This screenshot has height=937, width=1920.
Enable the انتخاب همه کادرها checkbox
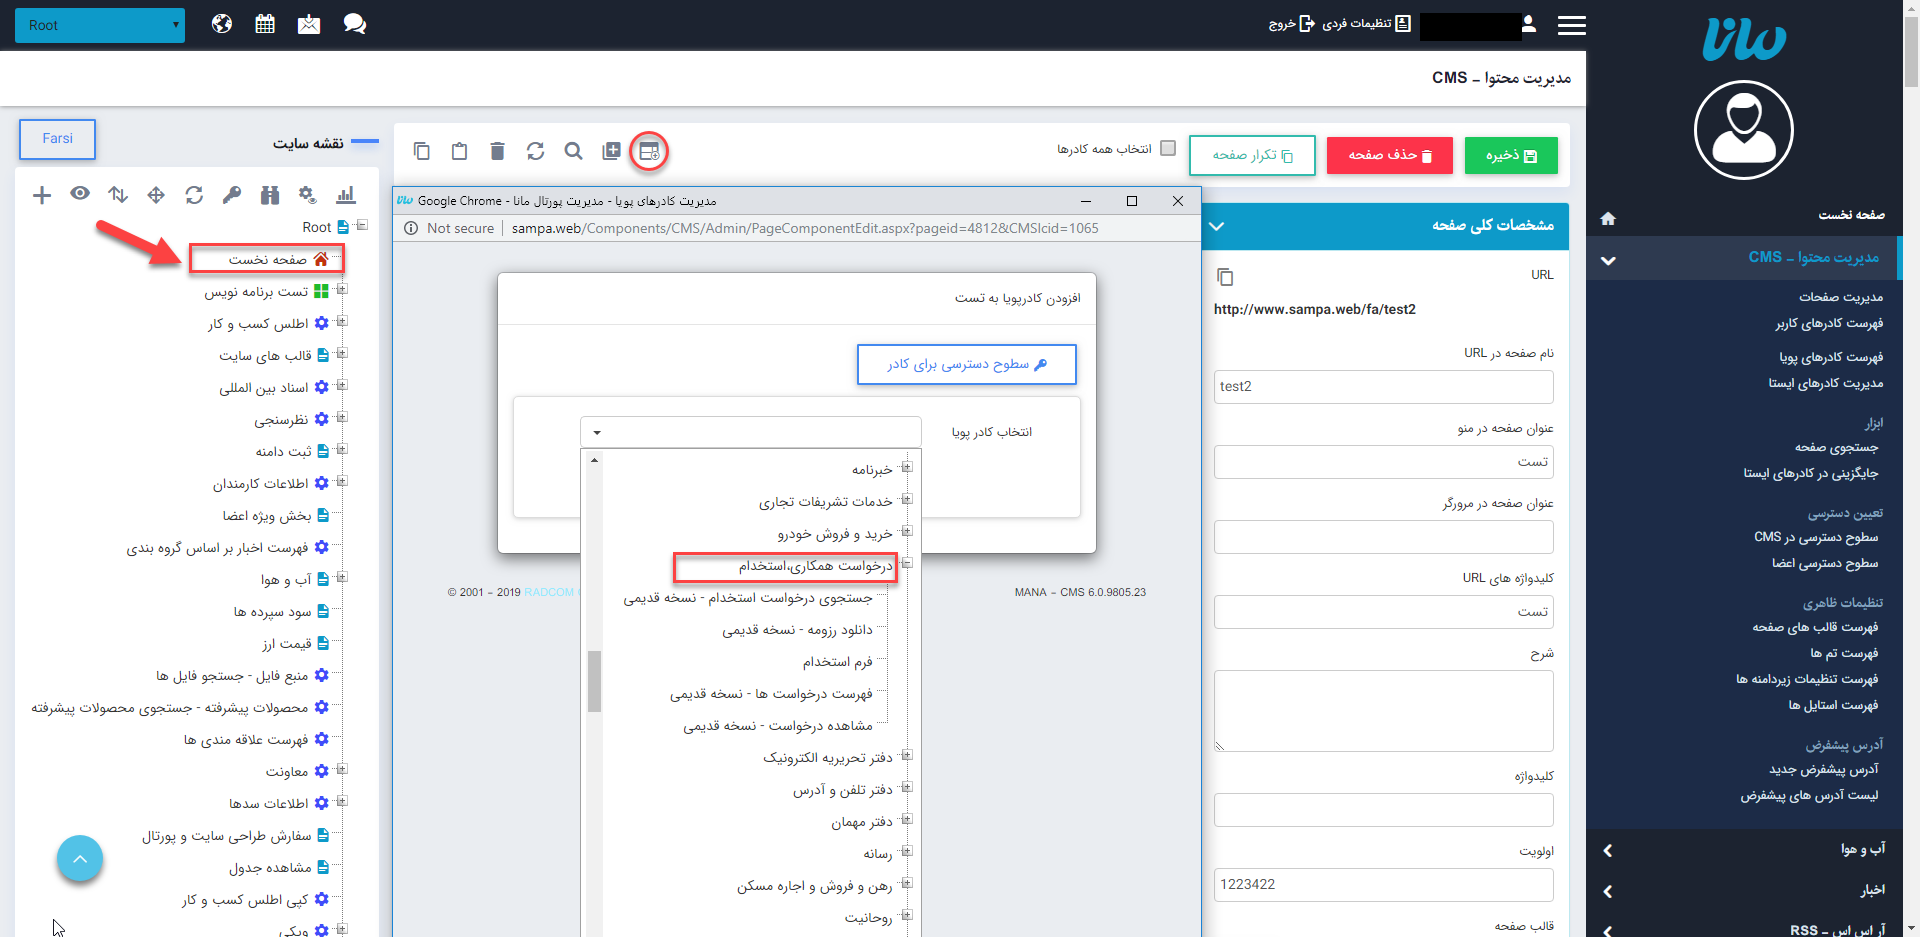1169,148
